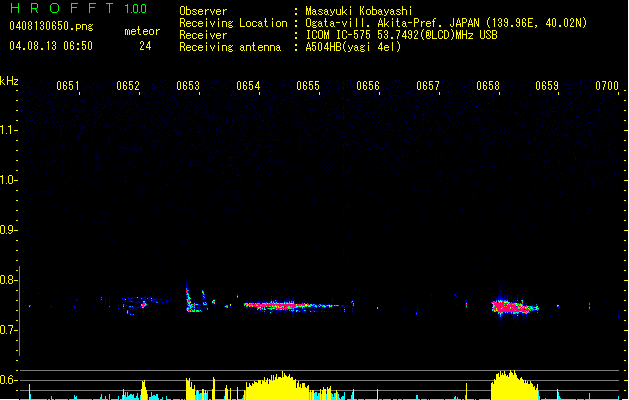Click the 0652 time marker

click(x=128, y=86)
